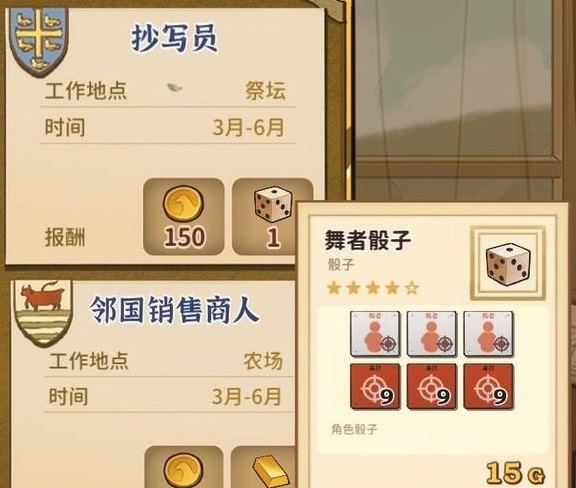This screenshot has height=488, width=576.
Task: Select the middle white dancer dice face
Action: click(432, 334)
